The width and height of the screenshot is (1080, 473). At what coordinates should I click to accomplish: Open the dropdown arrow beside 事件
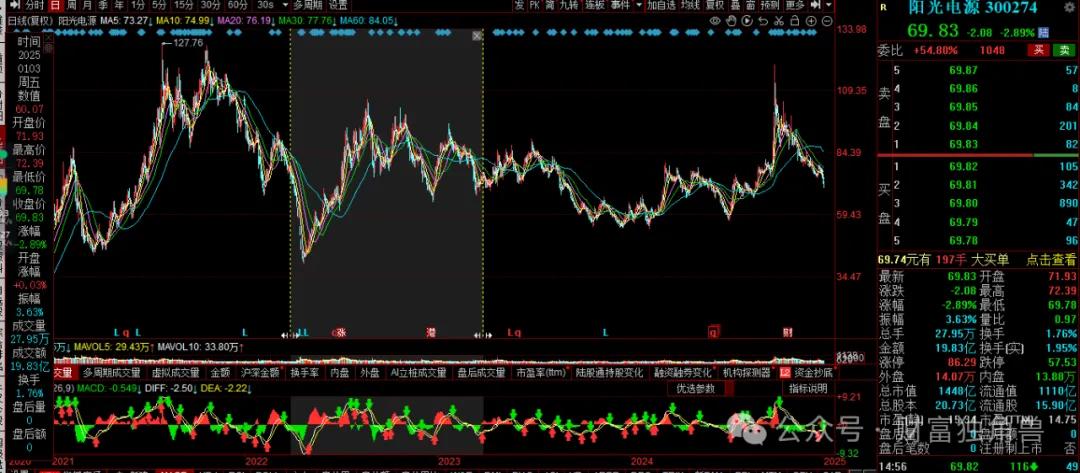[639, 5]
